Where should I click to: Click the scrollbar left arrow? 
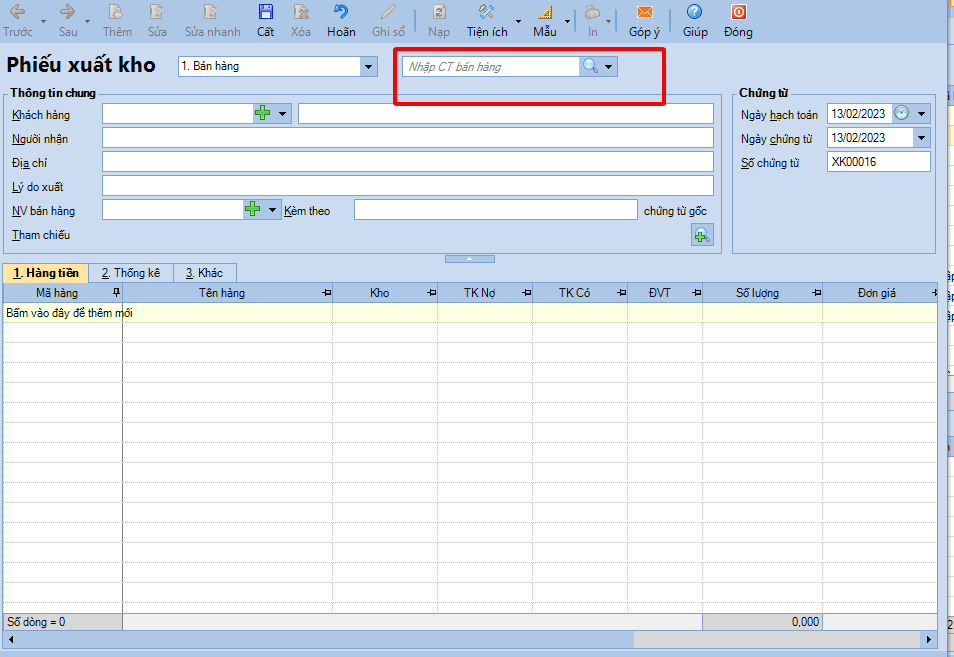[10, 639]
